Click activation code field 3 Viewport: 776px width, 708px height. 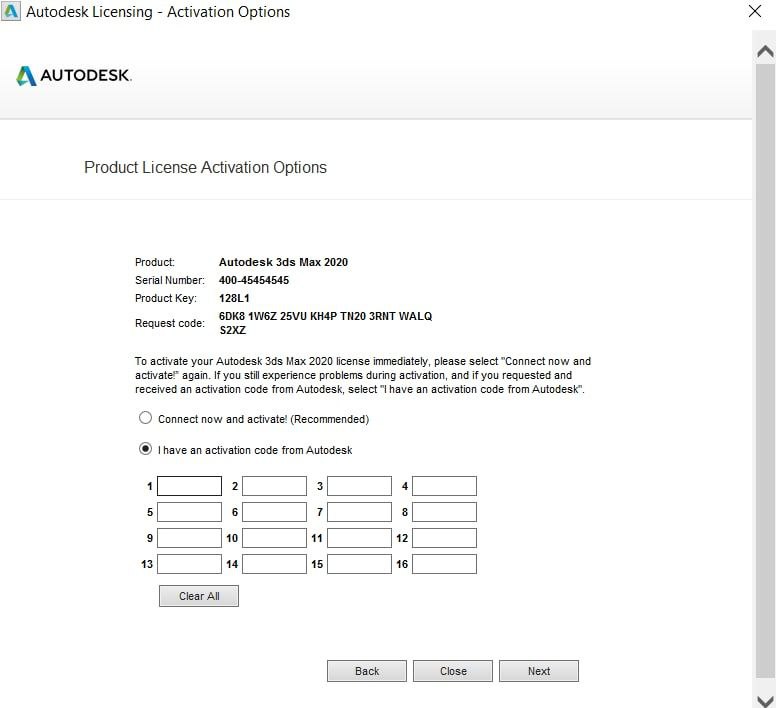coord(359,486)
